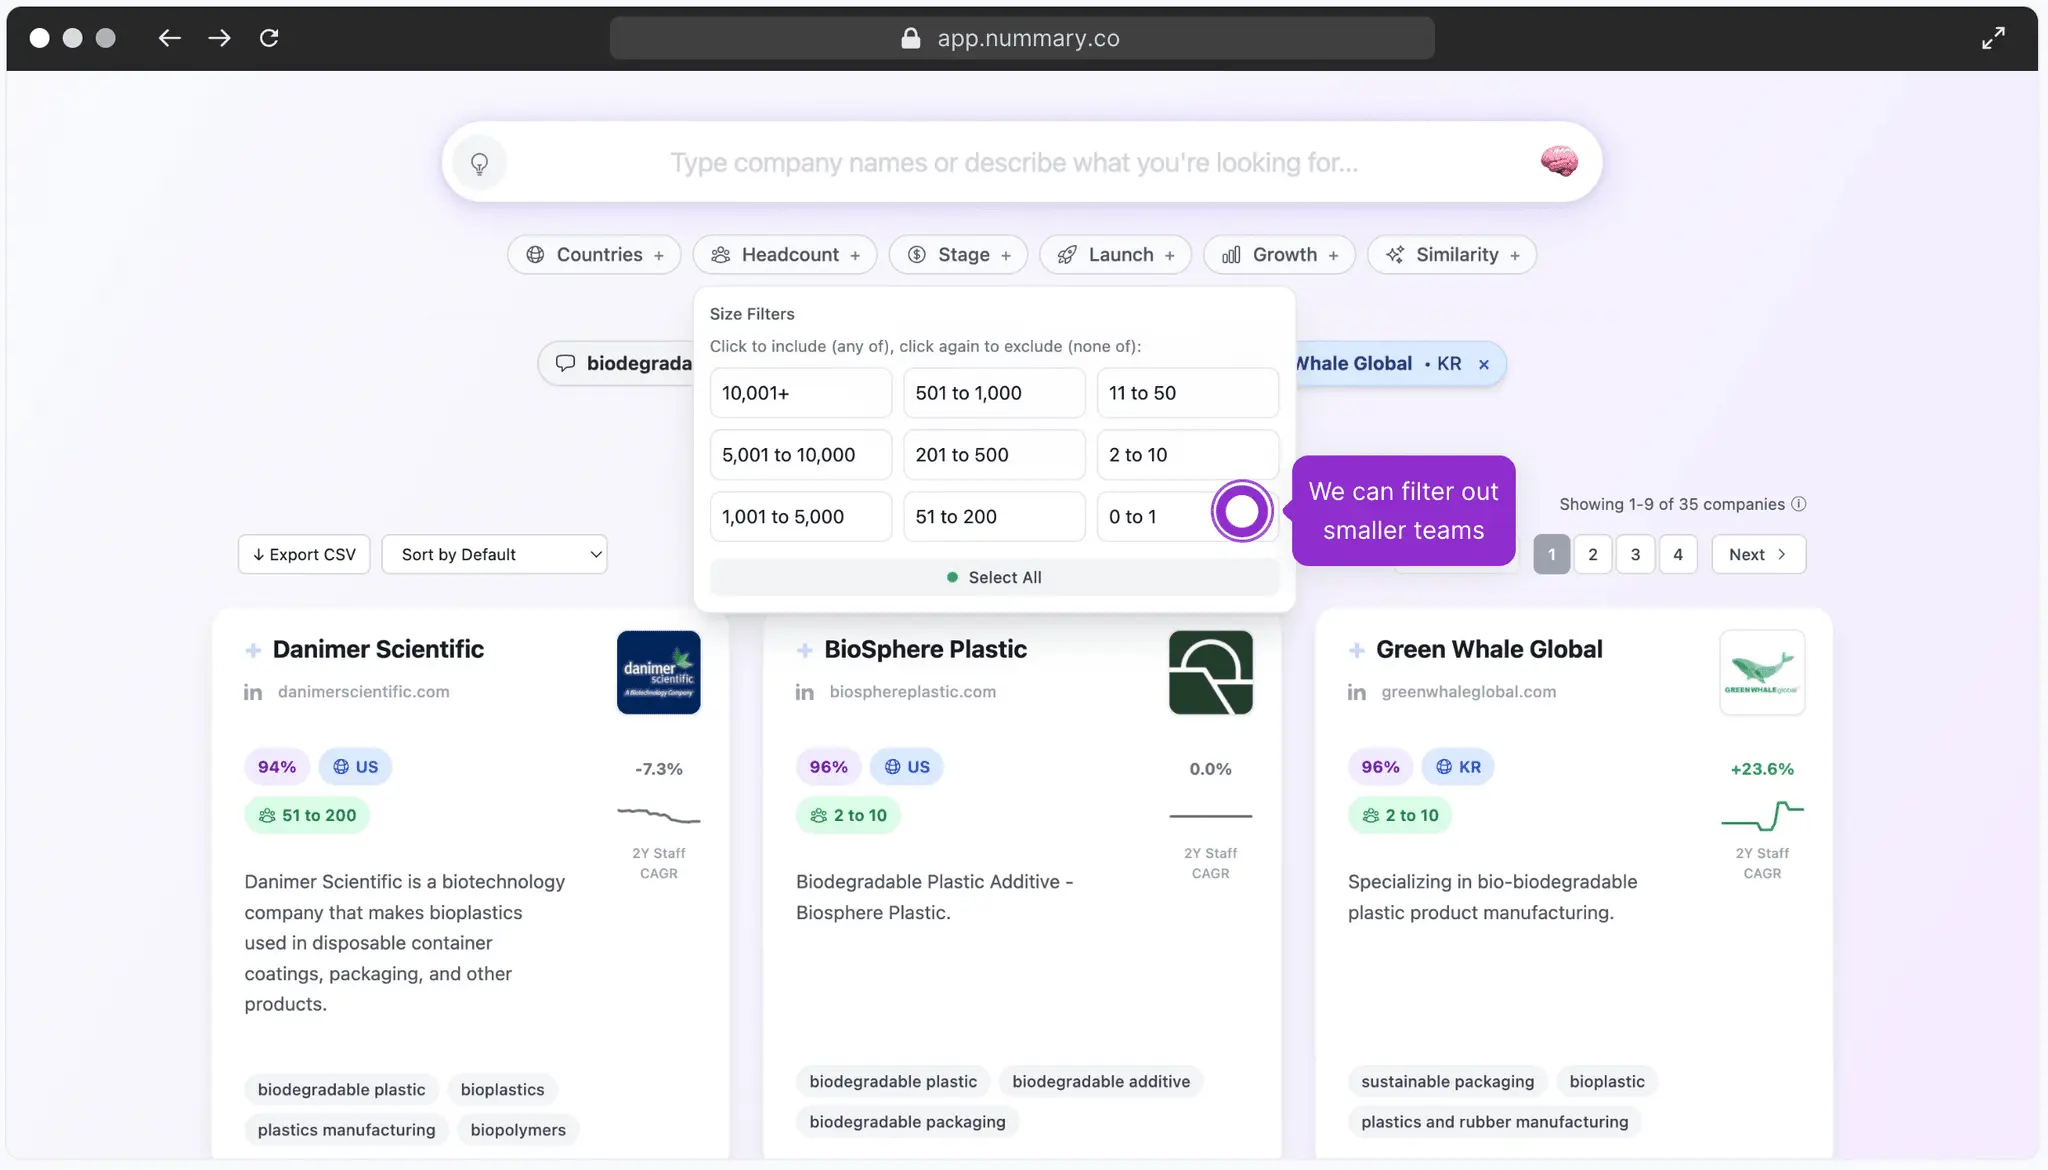Click Danimer 51 to 200 headcount badge
The height and width of the screenshot is (1170, 2048).
pos(307,816)
